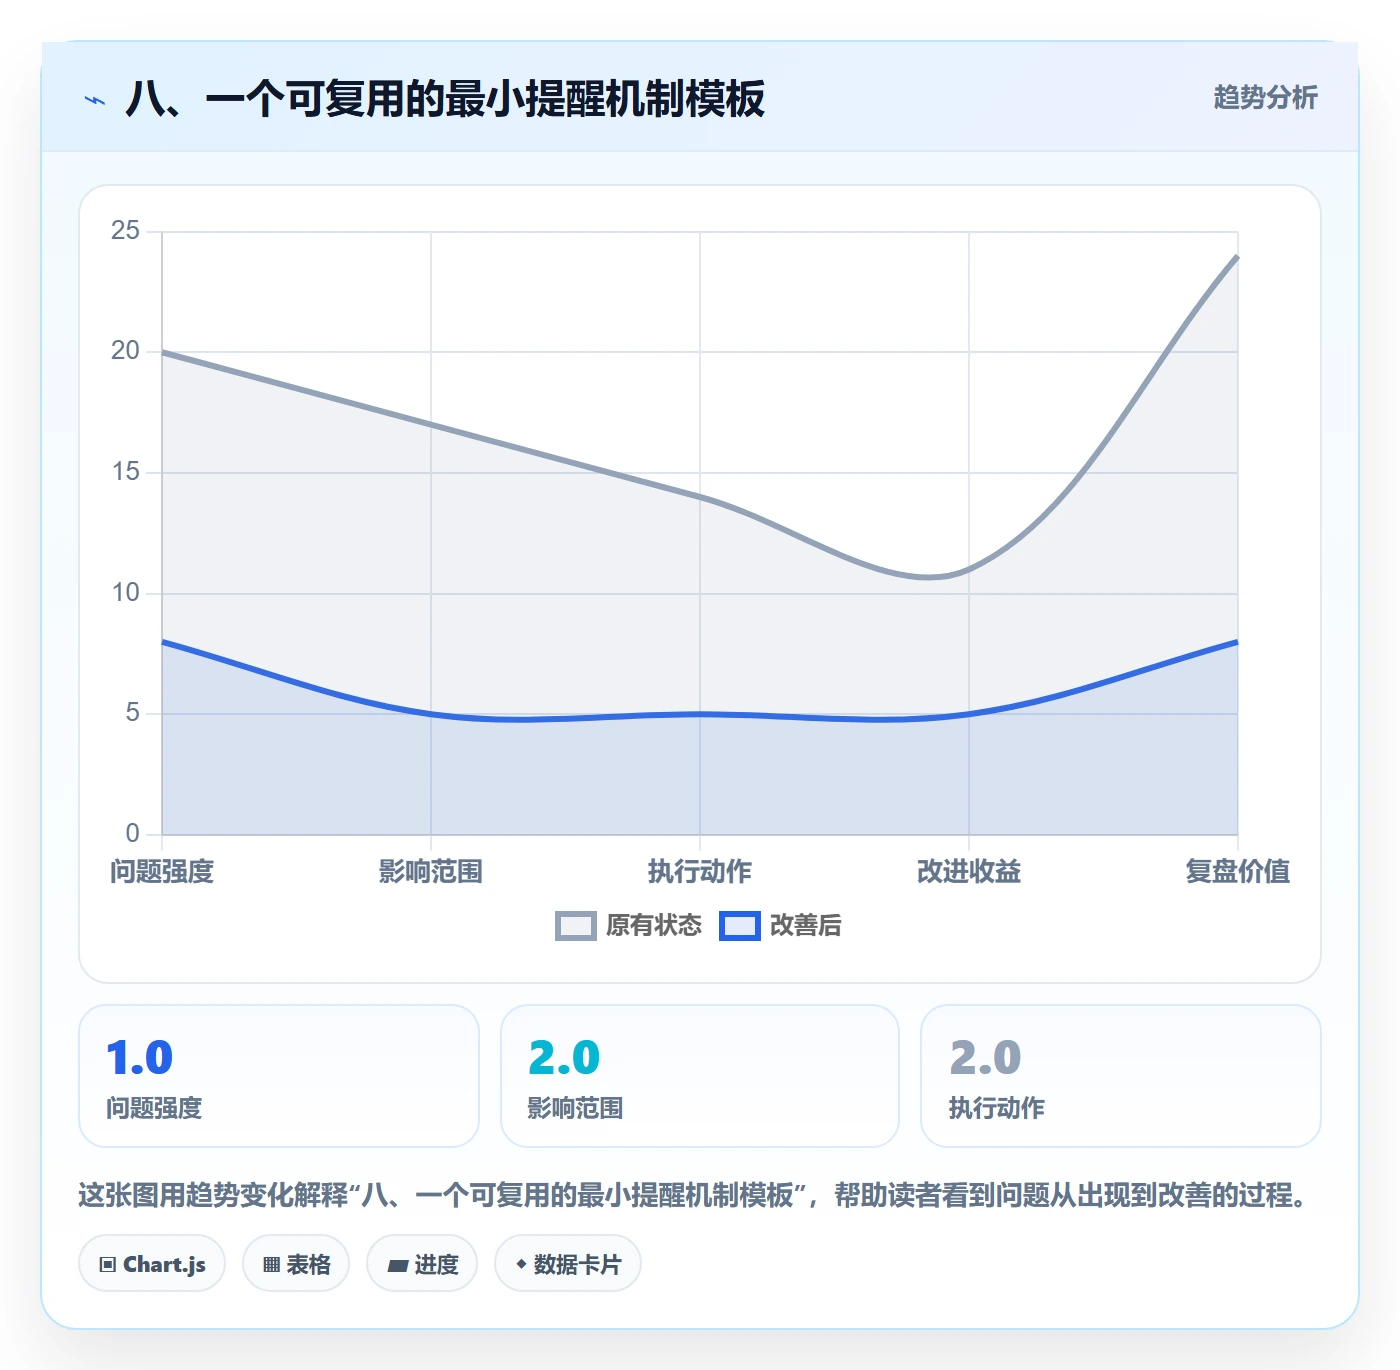
Task: Click the y-axis value 0
Action: tap(132, 833)
